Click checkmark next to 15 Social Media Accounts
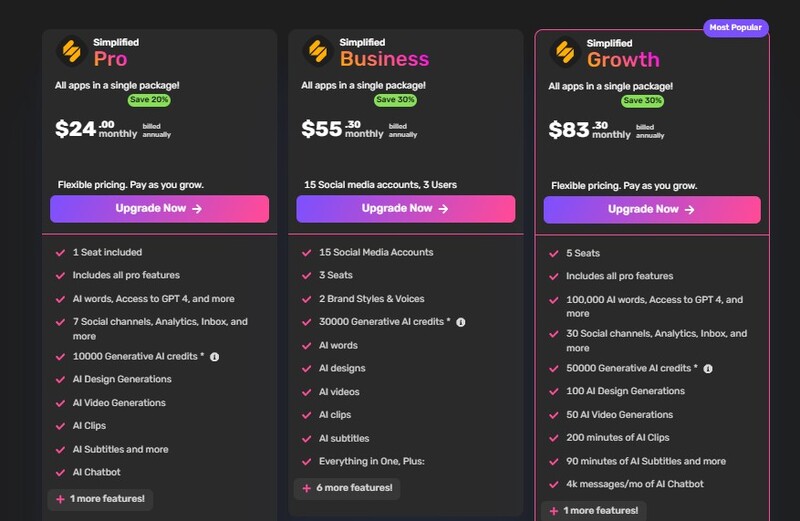 point(307,252)
